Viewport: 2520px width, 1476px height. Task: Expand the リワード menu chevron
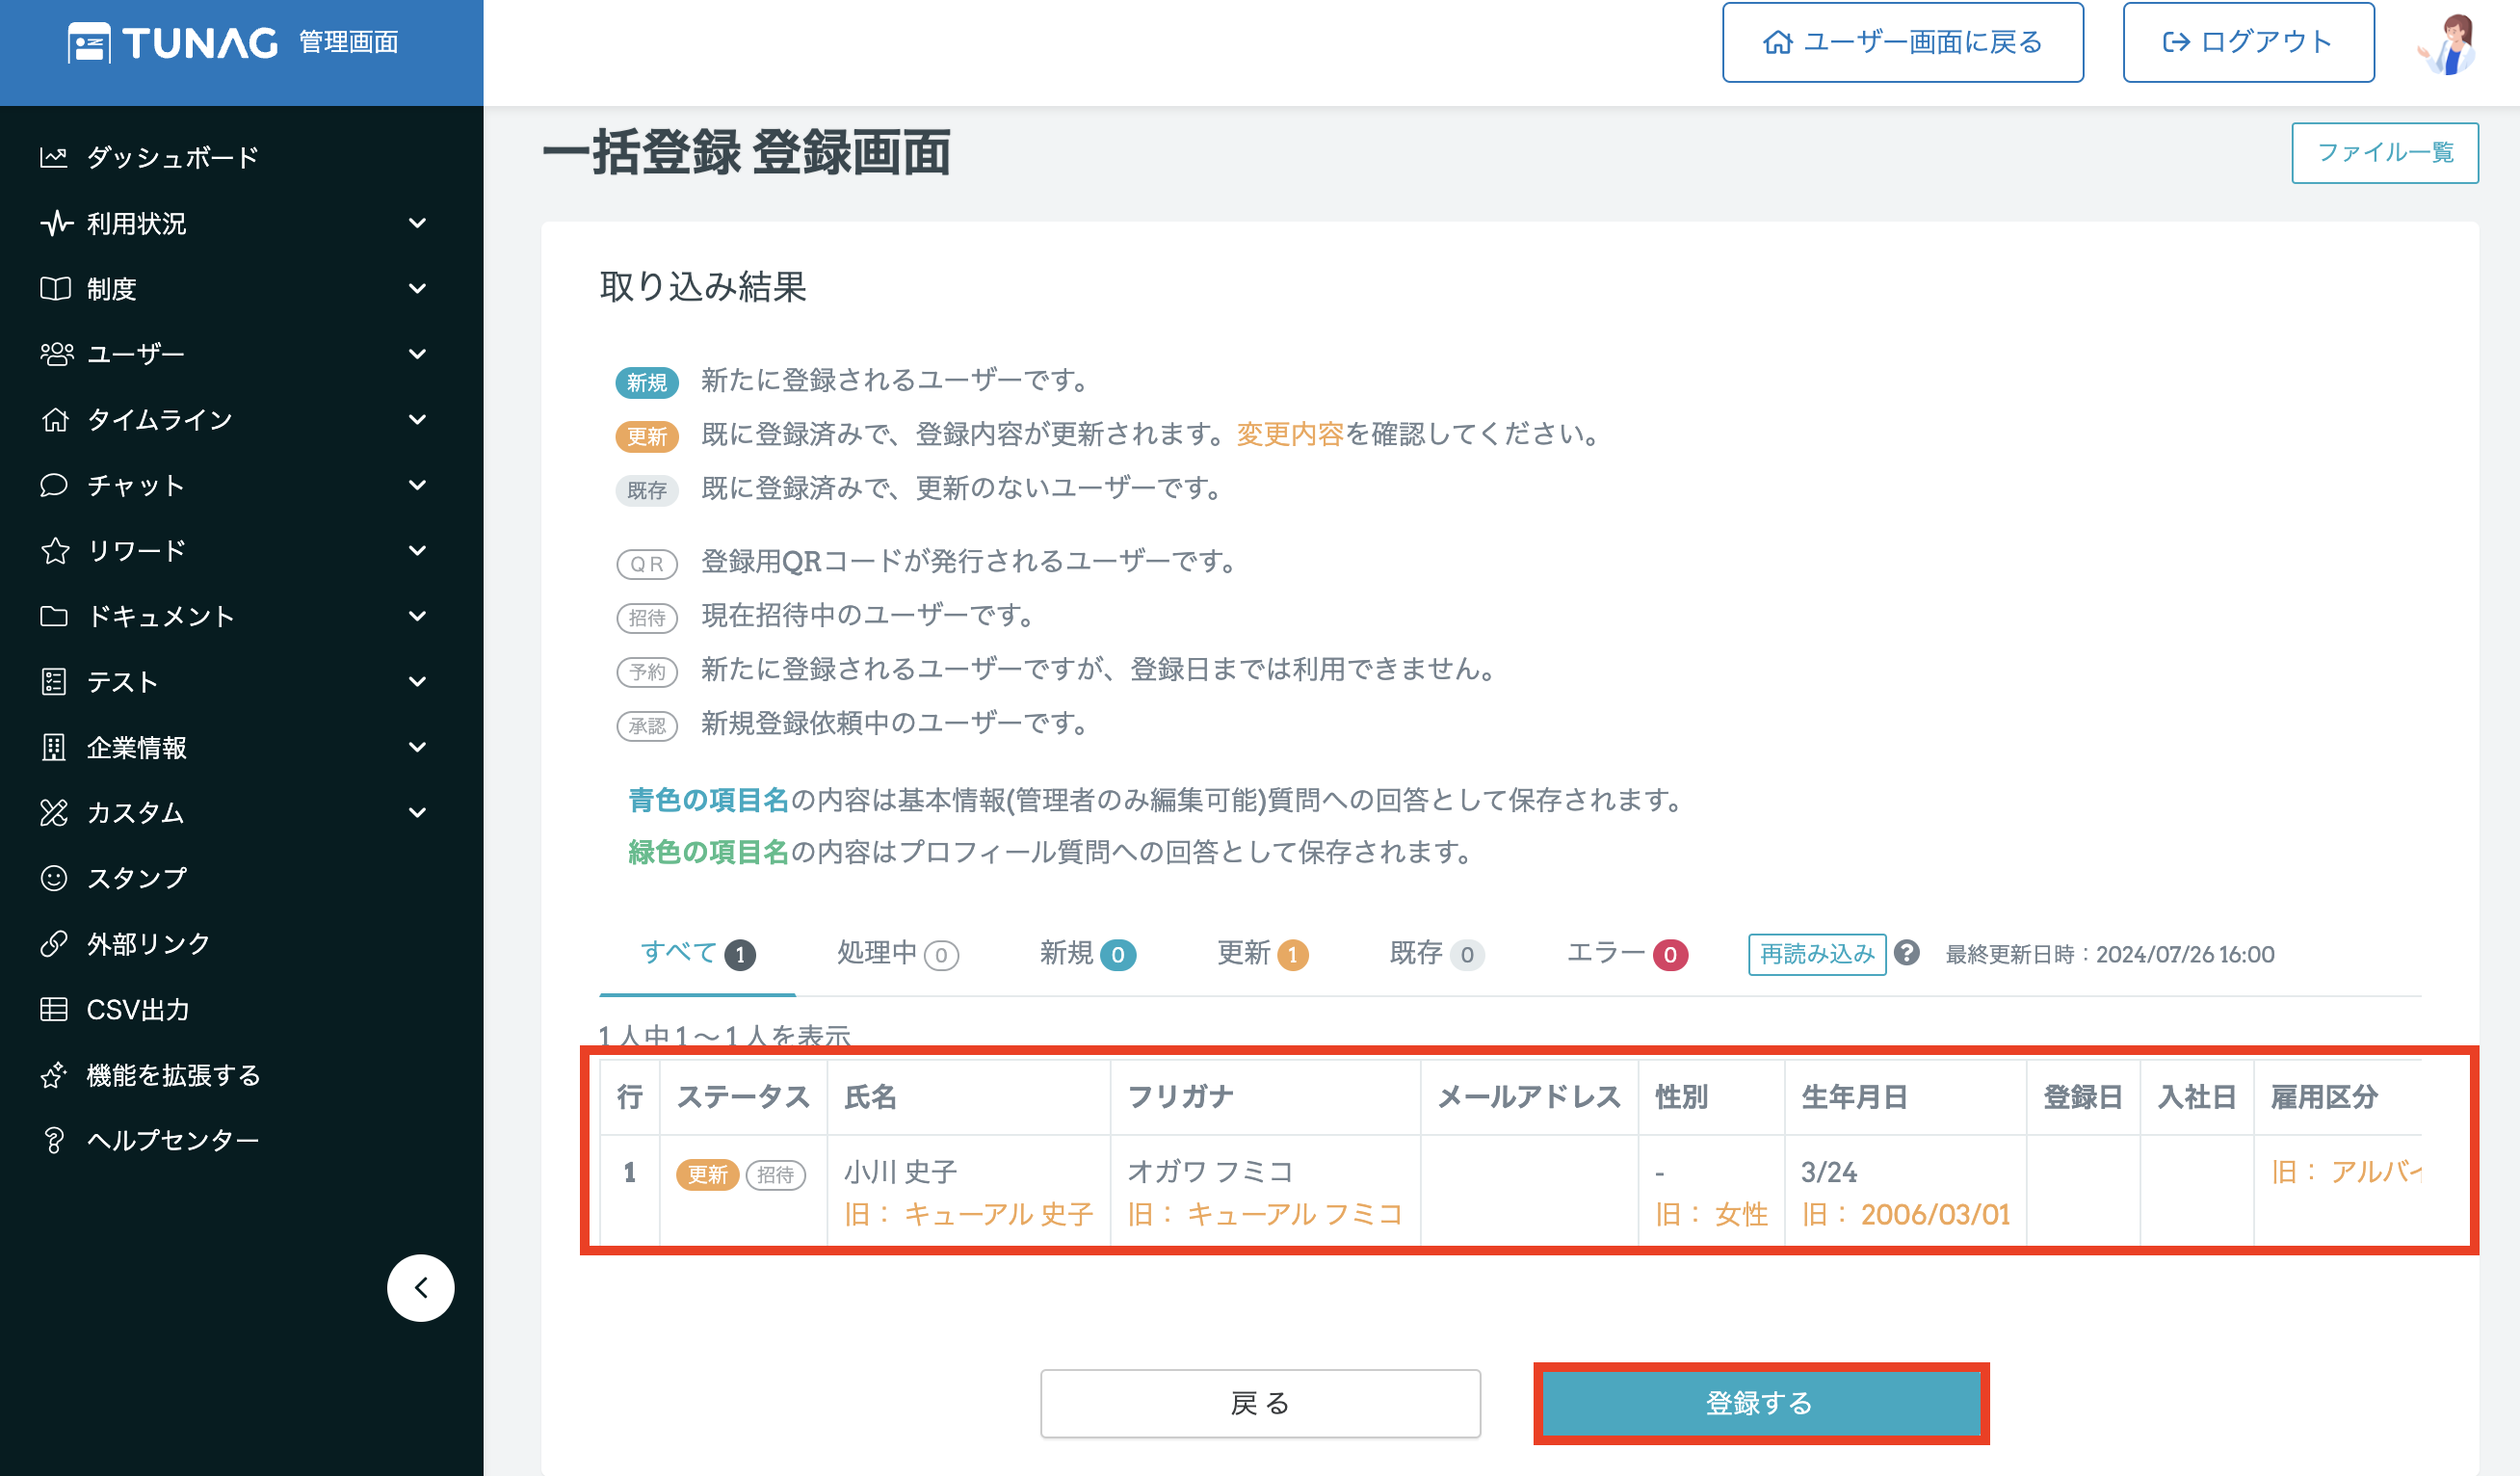coord(418,550)
